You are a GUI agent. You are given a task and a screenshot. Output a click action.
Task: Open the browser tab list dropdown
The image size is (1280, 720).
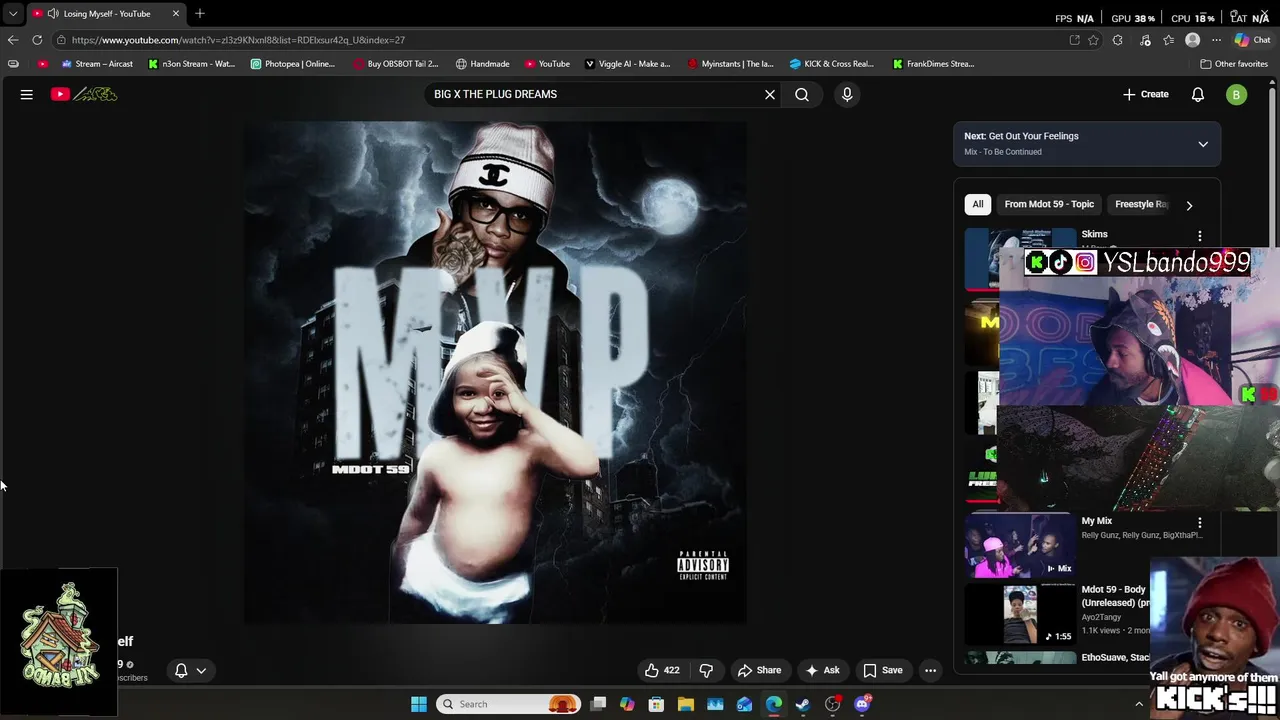(13, 14)
